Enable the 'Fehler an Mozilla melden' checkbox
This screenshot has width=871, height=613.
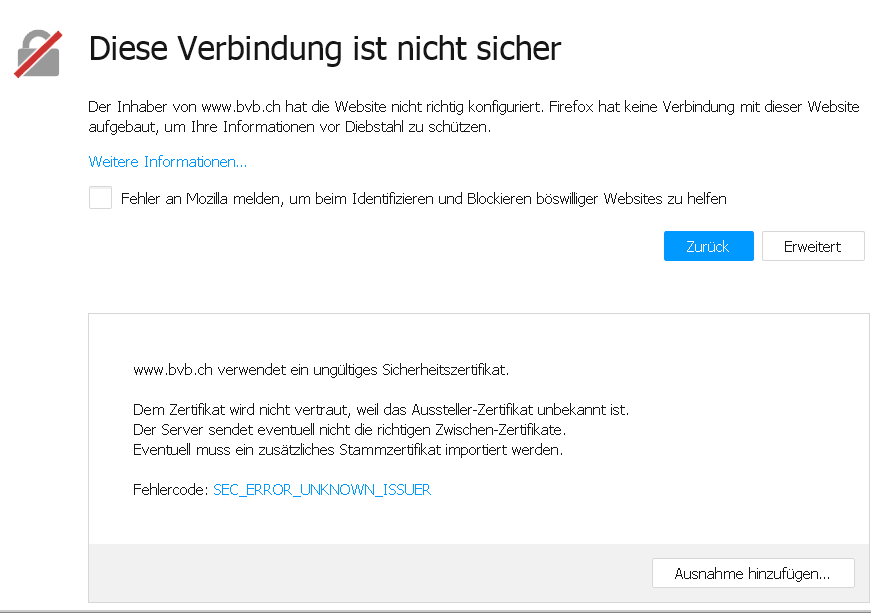point(101,198)
